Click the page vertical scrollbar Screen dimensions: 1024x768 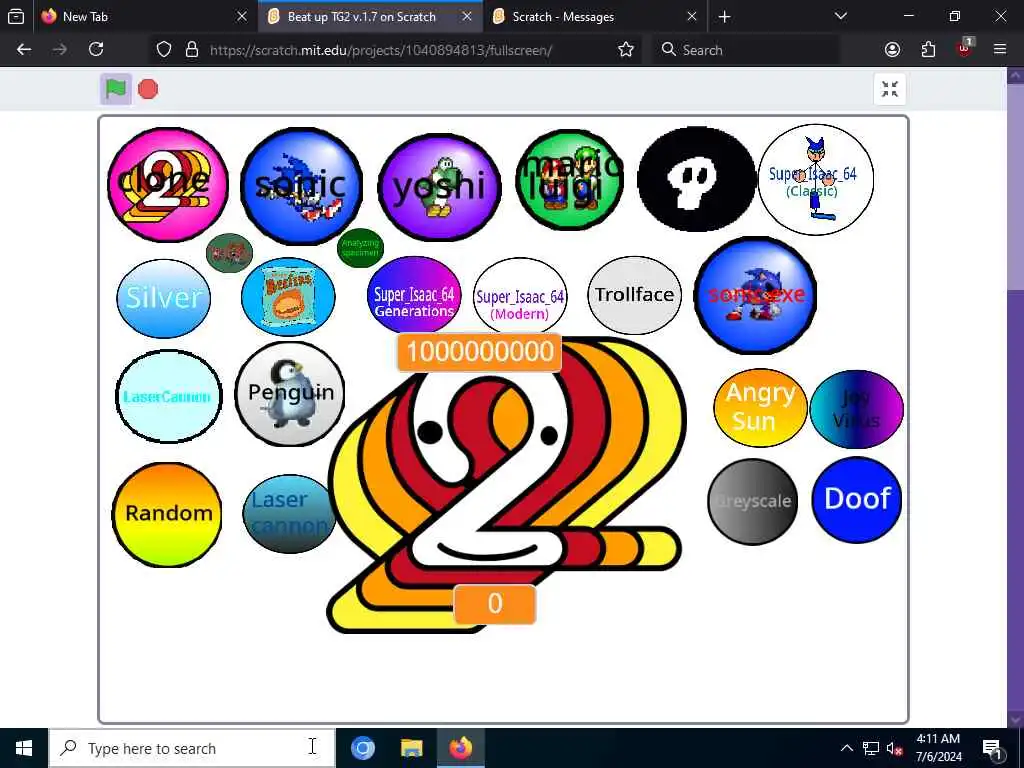[x=1016, y=397]
